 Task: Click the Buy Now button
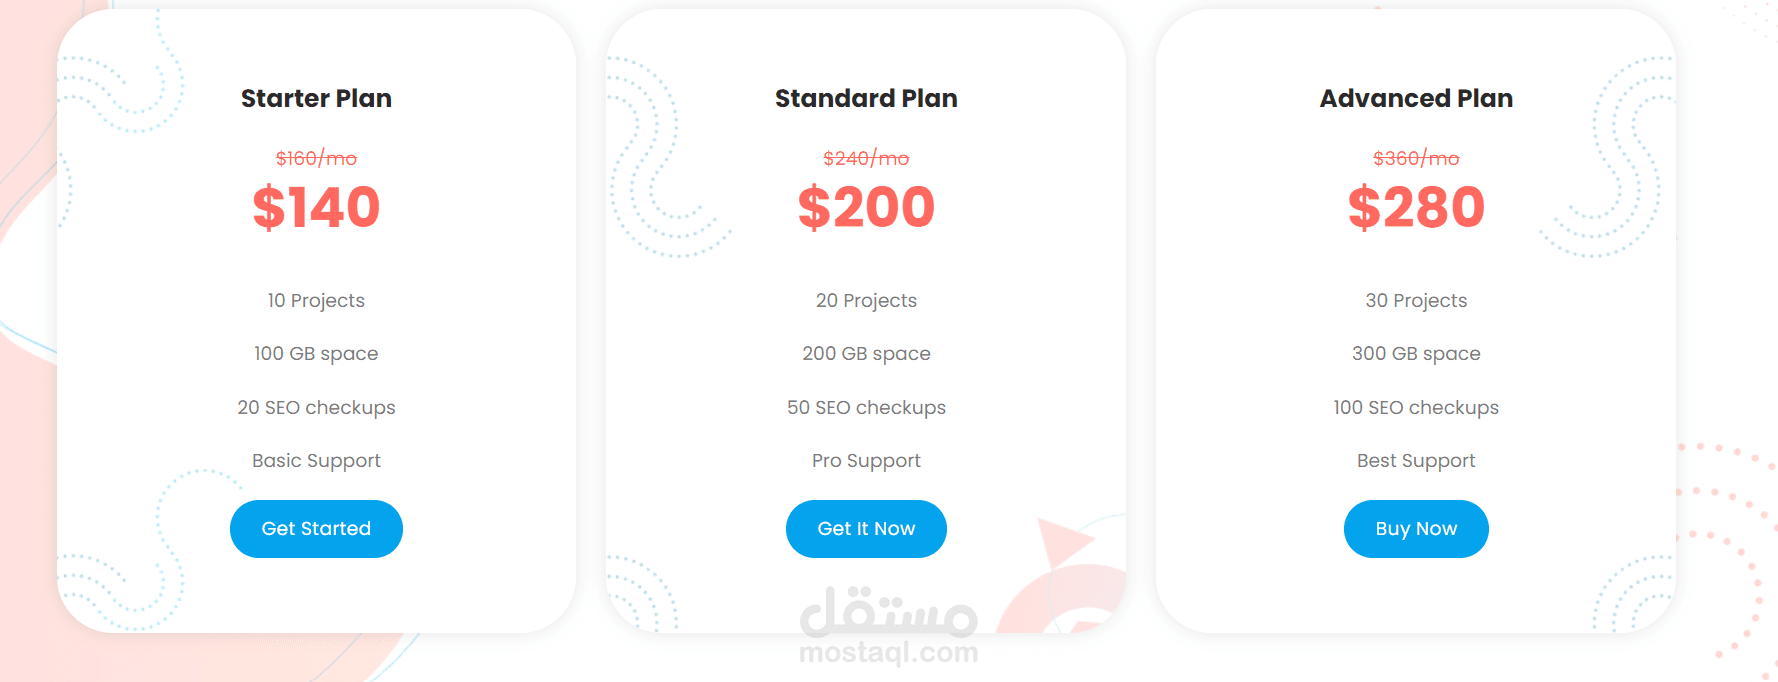[x=1416, y=529]
